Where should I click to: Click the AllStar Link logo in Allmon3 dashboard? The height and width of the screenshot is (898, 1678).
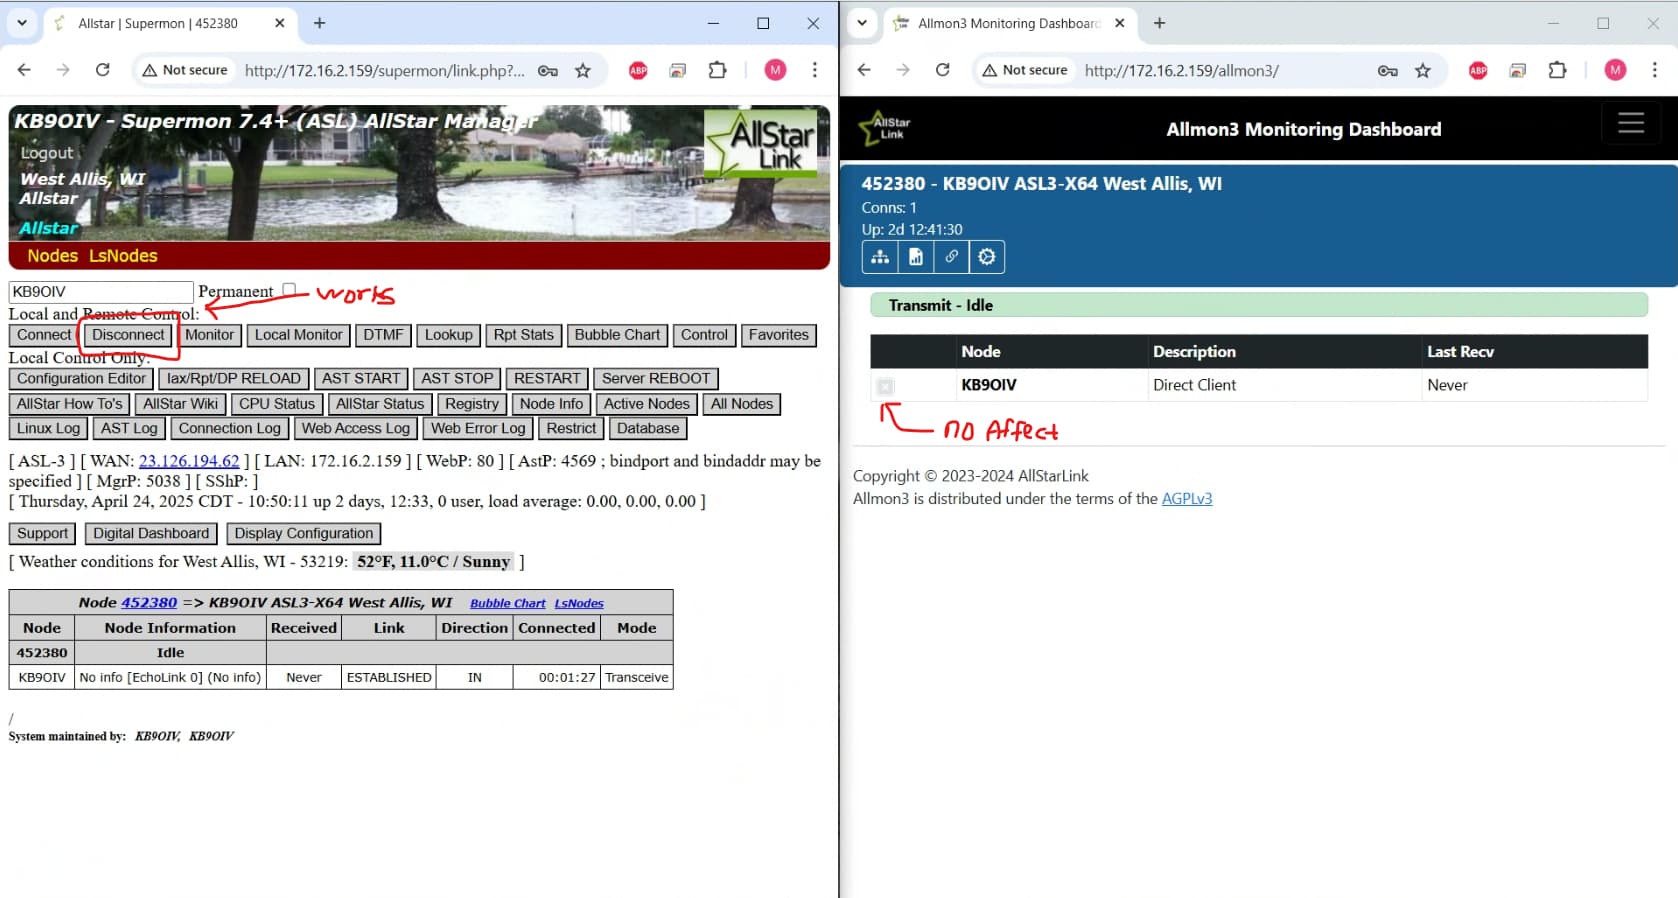(886, 128)
